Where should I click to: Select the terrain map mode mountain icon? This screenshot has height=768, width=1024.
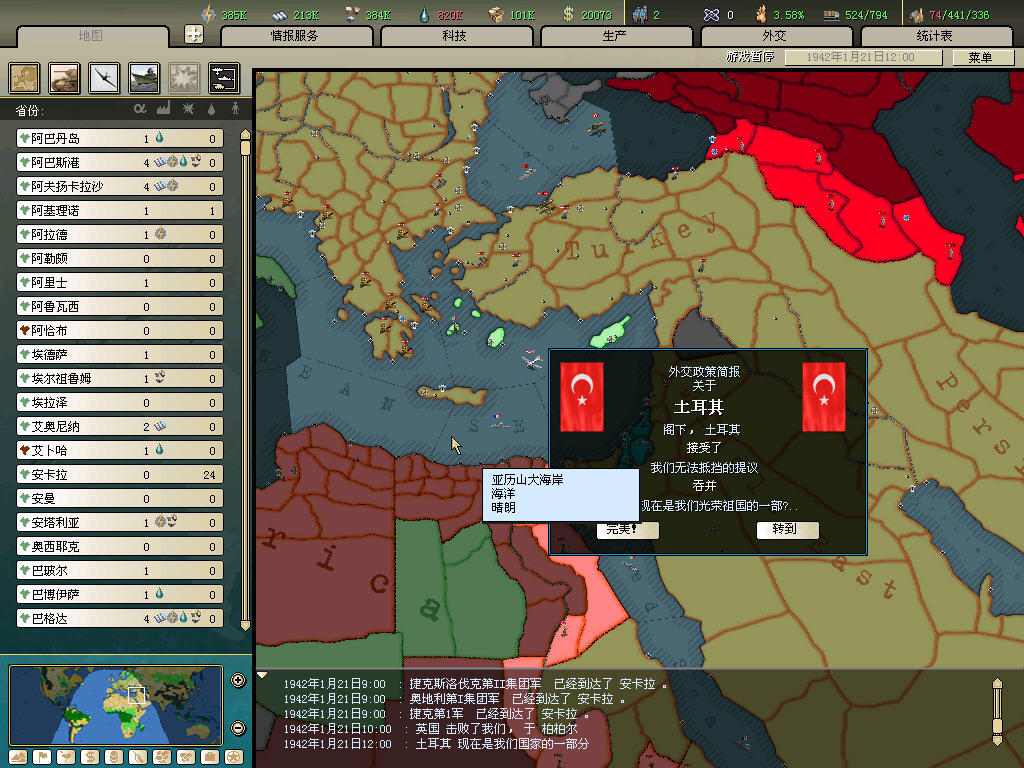18,757
